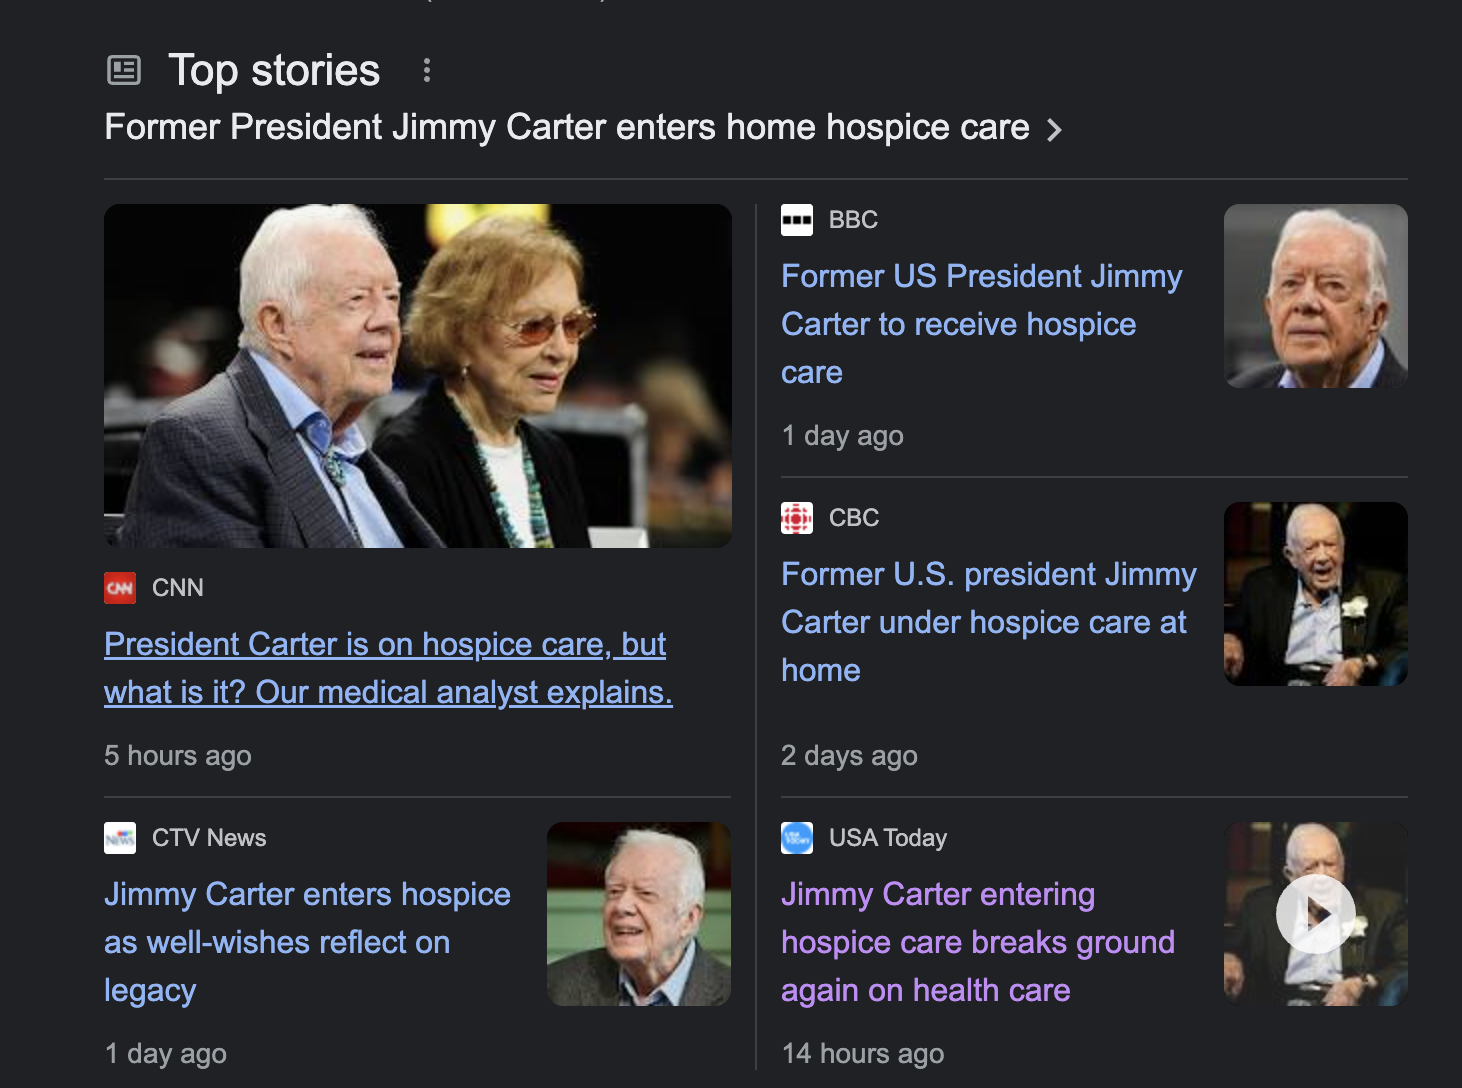
Task: Click the CBC article thumbnail image
Action: [x=1316, y=594]
